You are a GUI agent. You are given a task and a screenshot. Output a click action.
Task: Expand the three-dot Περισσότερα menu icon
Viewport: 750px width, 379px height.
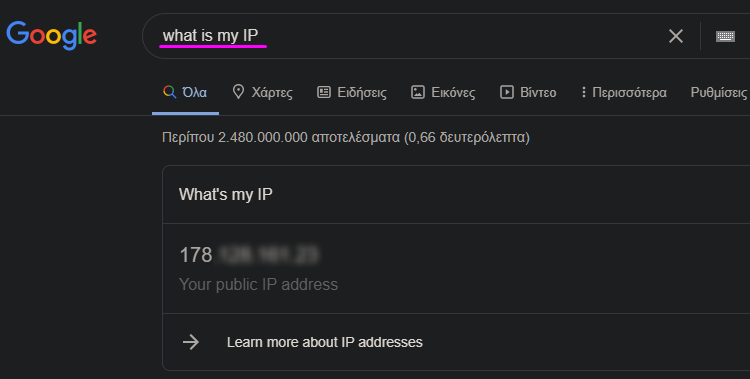[583, 92]
